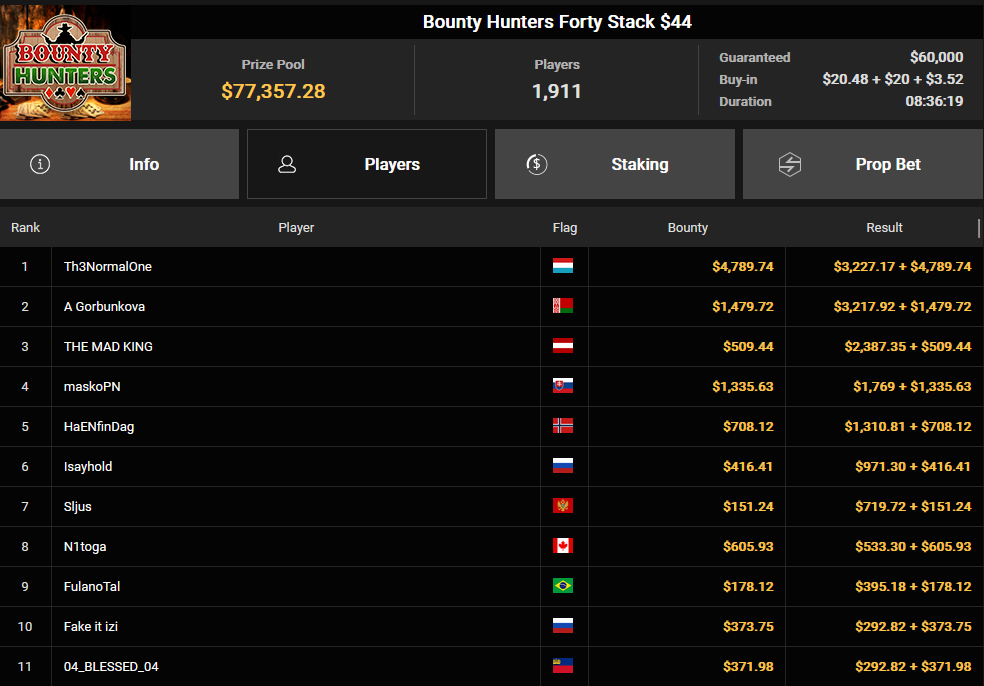Select player THE MAD KING
The image size is (984, 686).
click(x=108, y=346)
